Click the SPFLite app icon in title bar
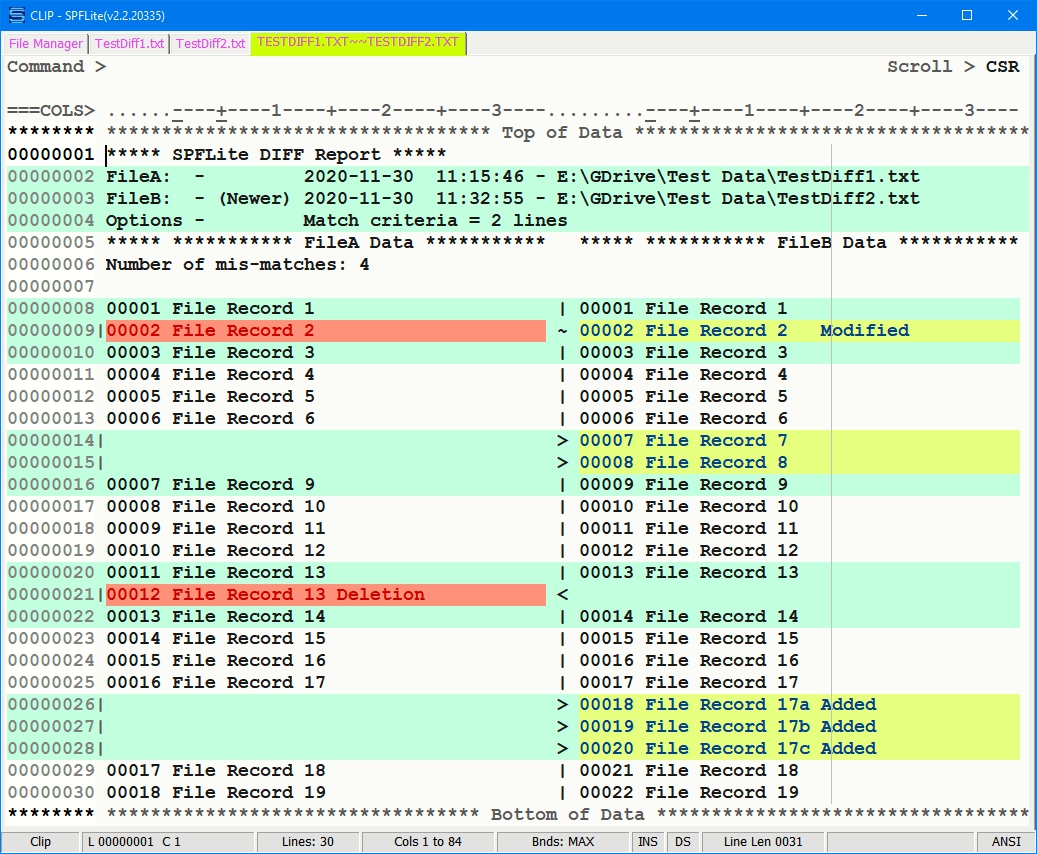1037x854 pixels. 16,15
